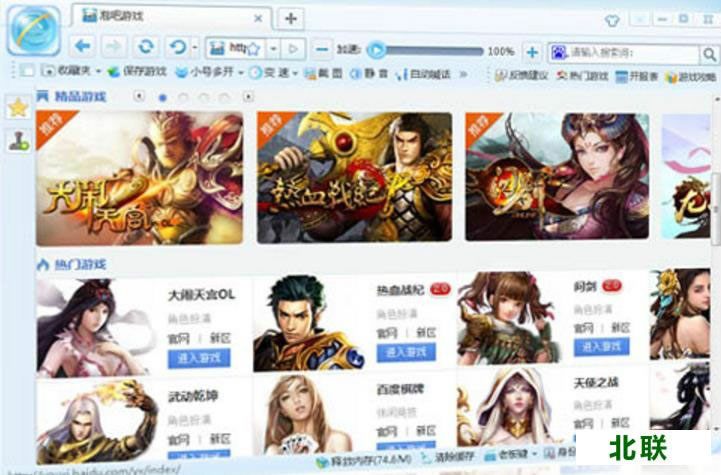Expand the address bar dropdown arrow
The height and width of the screenshot is (475, 721).
coord(272,48)
